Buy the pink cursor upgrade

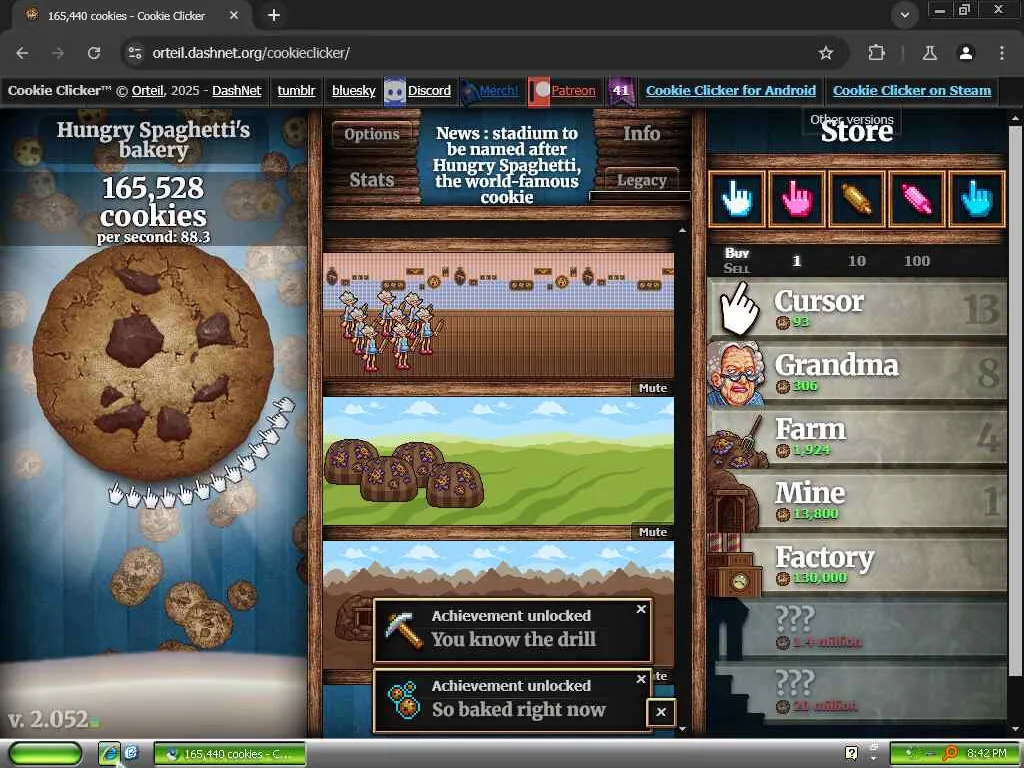tap(797, 199)
